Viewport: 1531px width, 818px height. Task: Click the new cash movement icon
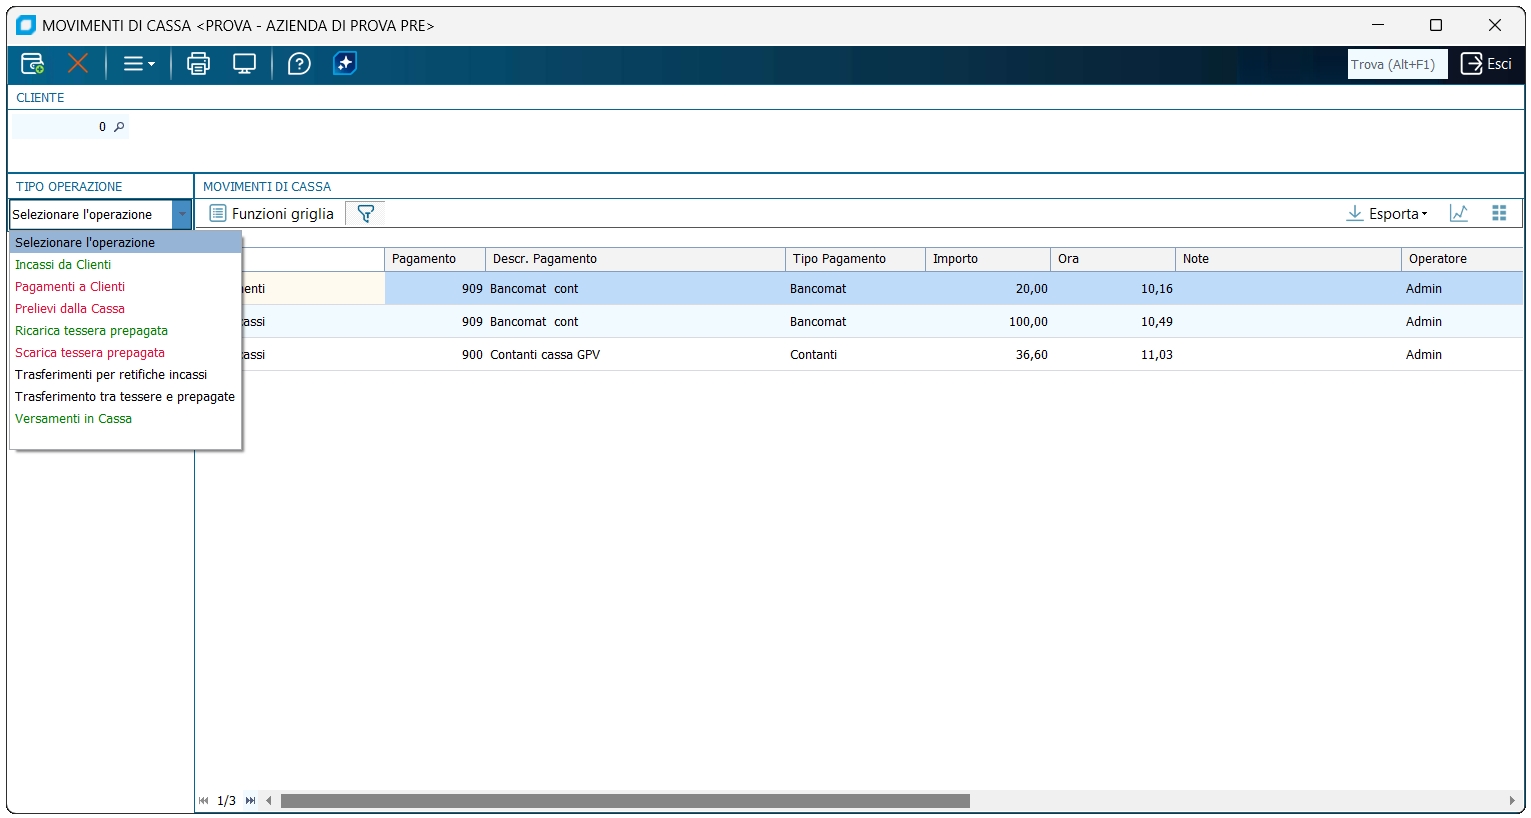[x=32, y=64]
